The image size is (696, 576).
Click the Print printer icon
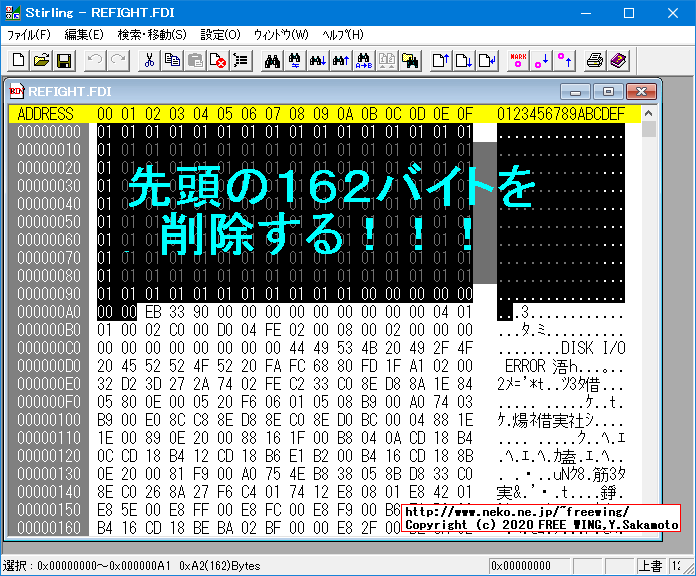tap(595, 60)
